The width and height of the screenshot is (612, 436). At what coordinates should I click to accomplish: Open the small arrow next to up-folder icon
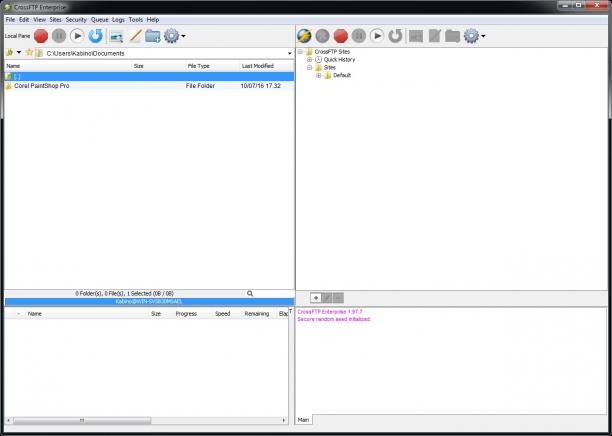point(19,52)
